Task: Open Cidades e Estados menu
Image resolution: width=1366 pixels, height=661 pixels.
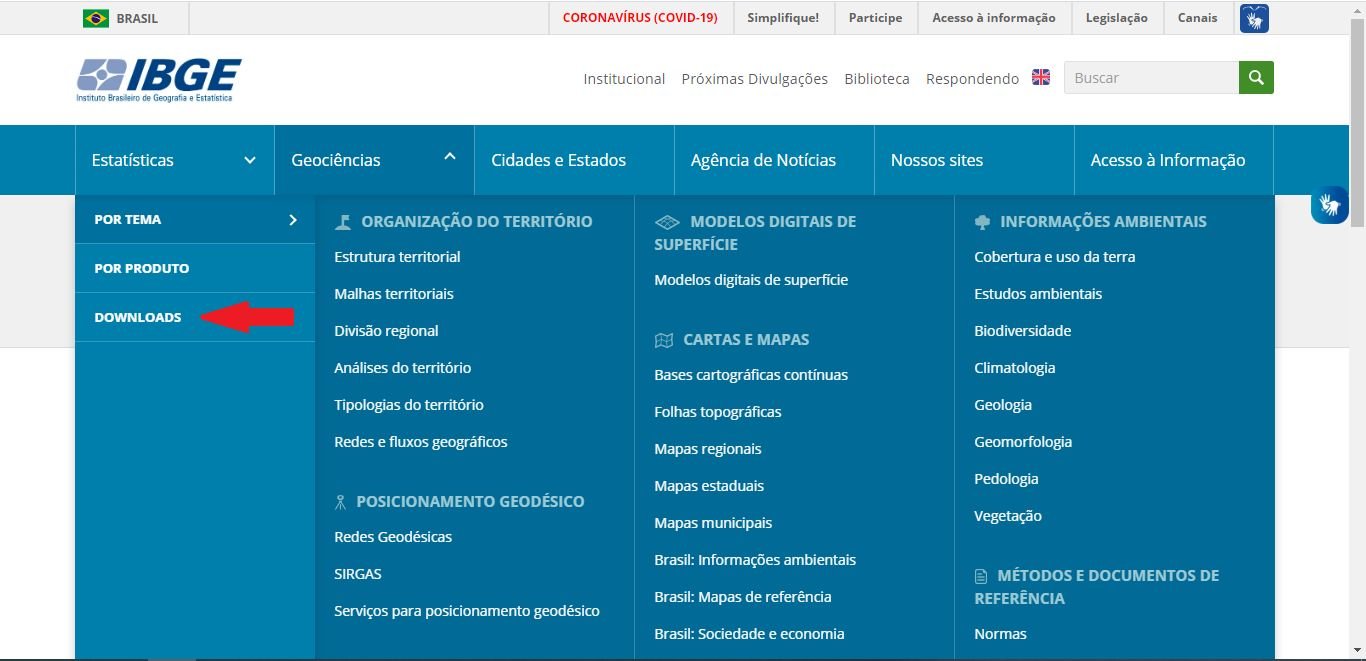Action: pyautogui.click(x=558, y=160)
